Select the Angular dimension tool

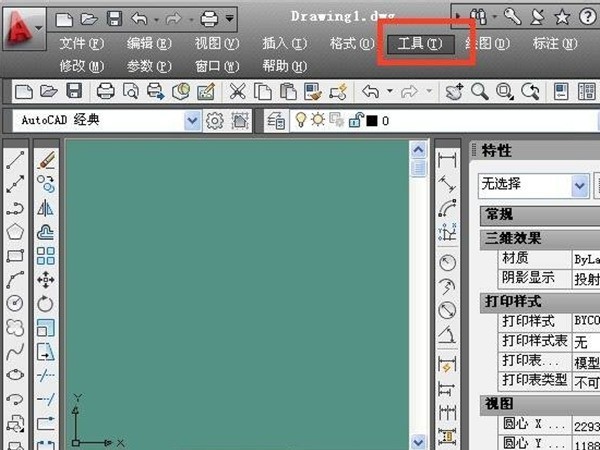tap(447, 334)
